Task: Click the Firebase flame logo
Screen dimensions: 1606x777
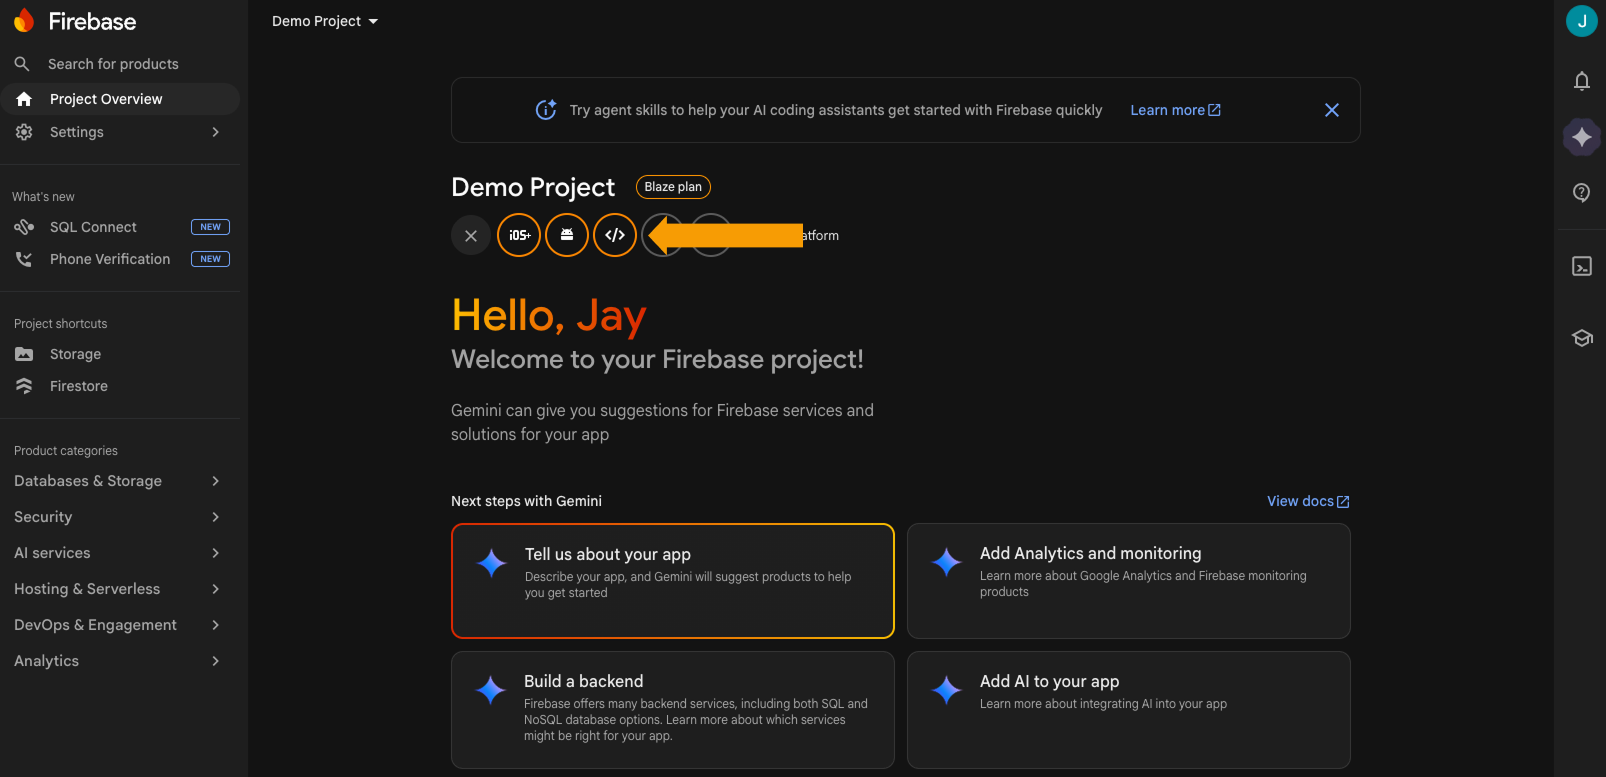Action: click(24, 21)
